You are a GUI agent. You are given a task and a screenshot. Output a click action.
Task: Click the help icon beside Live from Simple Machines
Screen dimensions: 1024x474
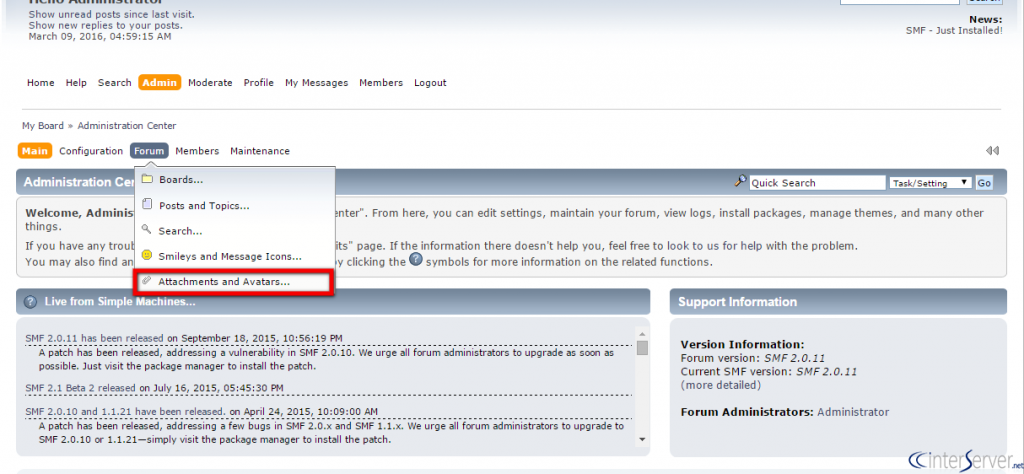[30, 302]
